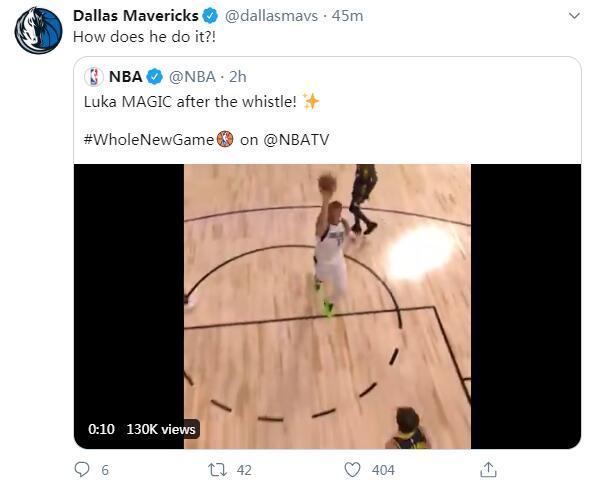
Task: Open the 45m timestamp link
Action: [x=347, y=16]
